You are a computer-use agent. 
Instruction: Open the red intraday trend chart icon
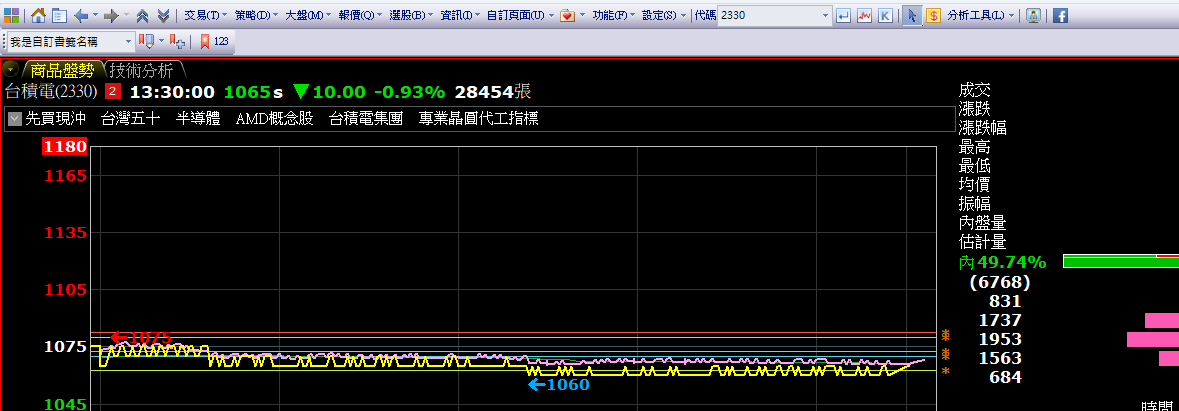(x=865, y=15)
